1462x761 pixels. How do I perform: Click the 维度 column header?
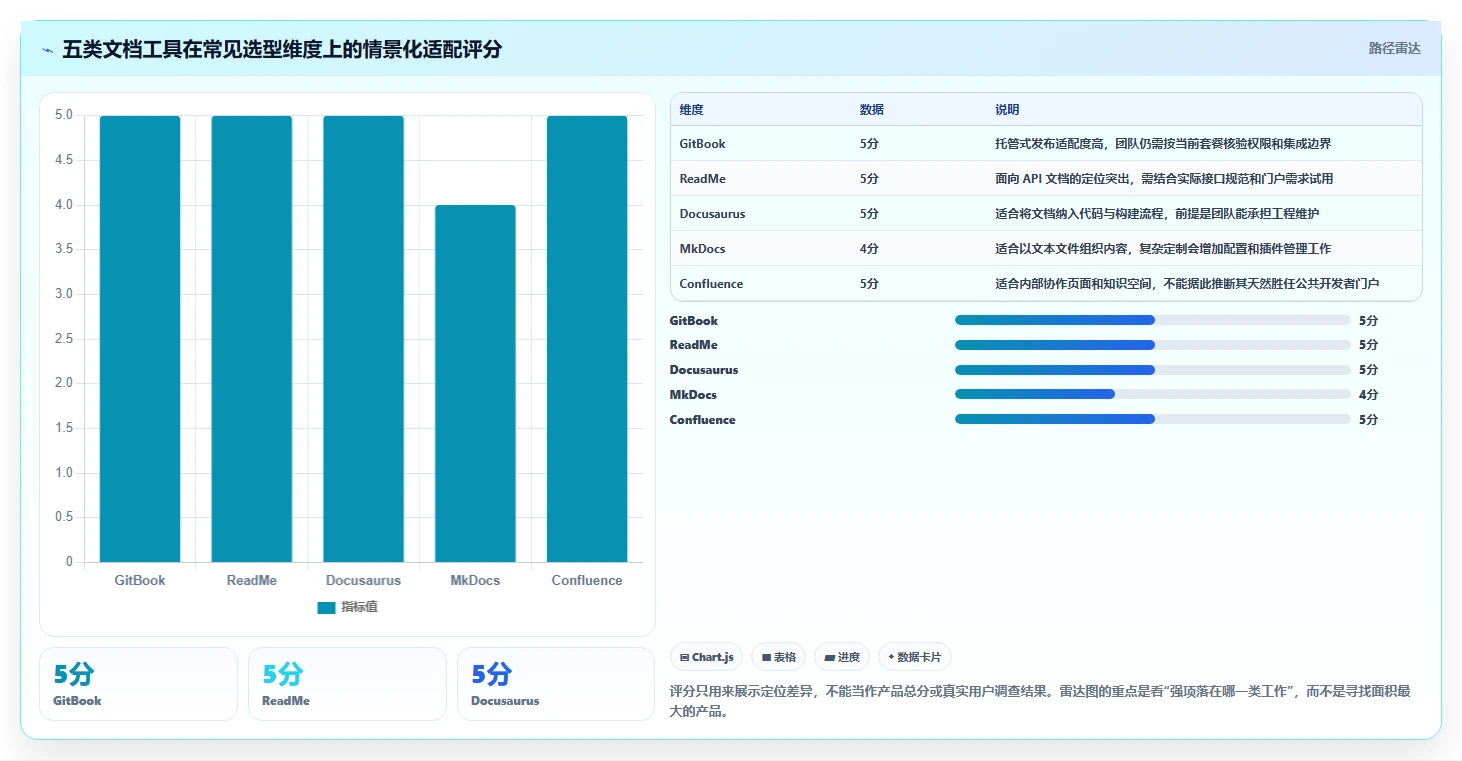click(691, 110)
